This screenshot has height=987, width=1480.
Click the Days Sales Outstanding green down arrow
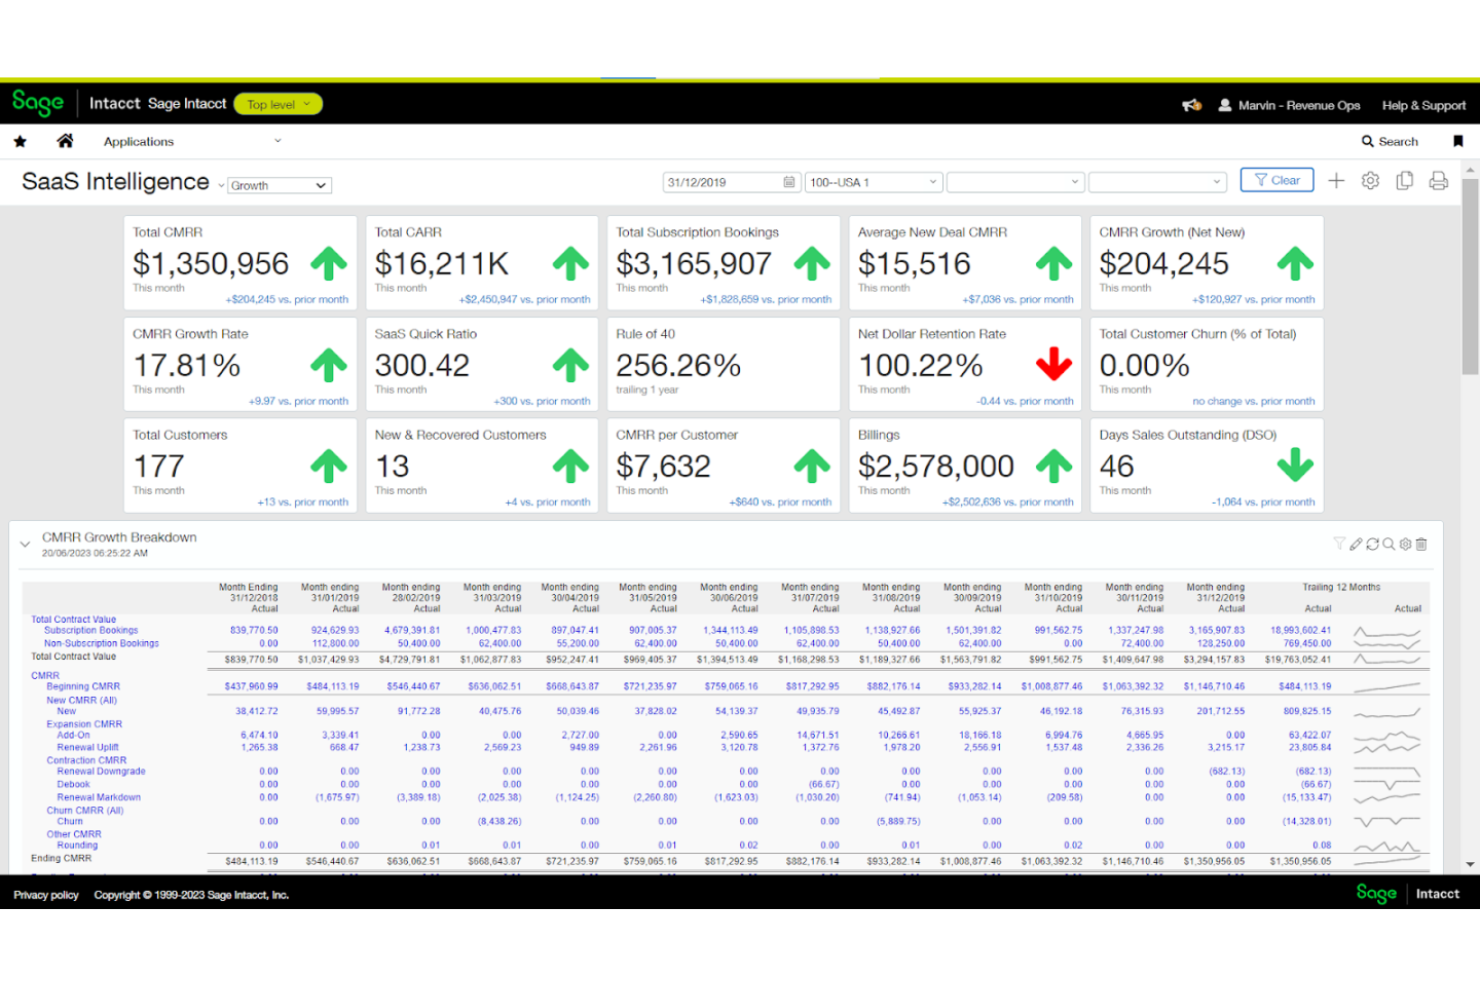pyautogui.click(x=1295, y=465)
